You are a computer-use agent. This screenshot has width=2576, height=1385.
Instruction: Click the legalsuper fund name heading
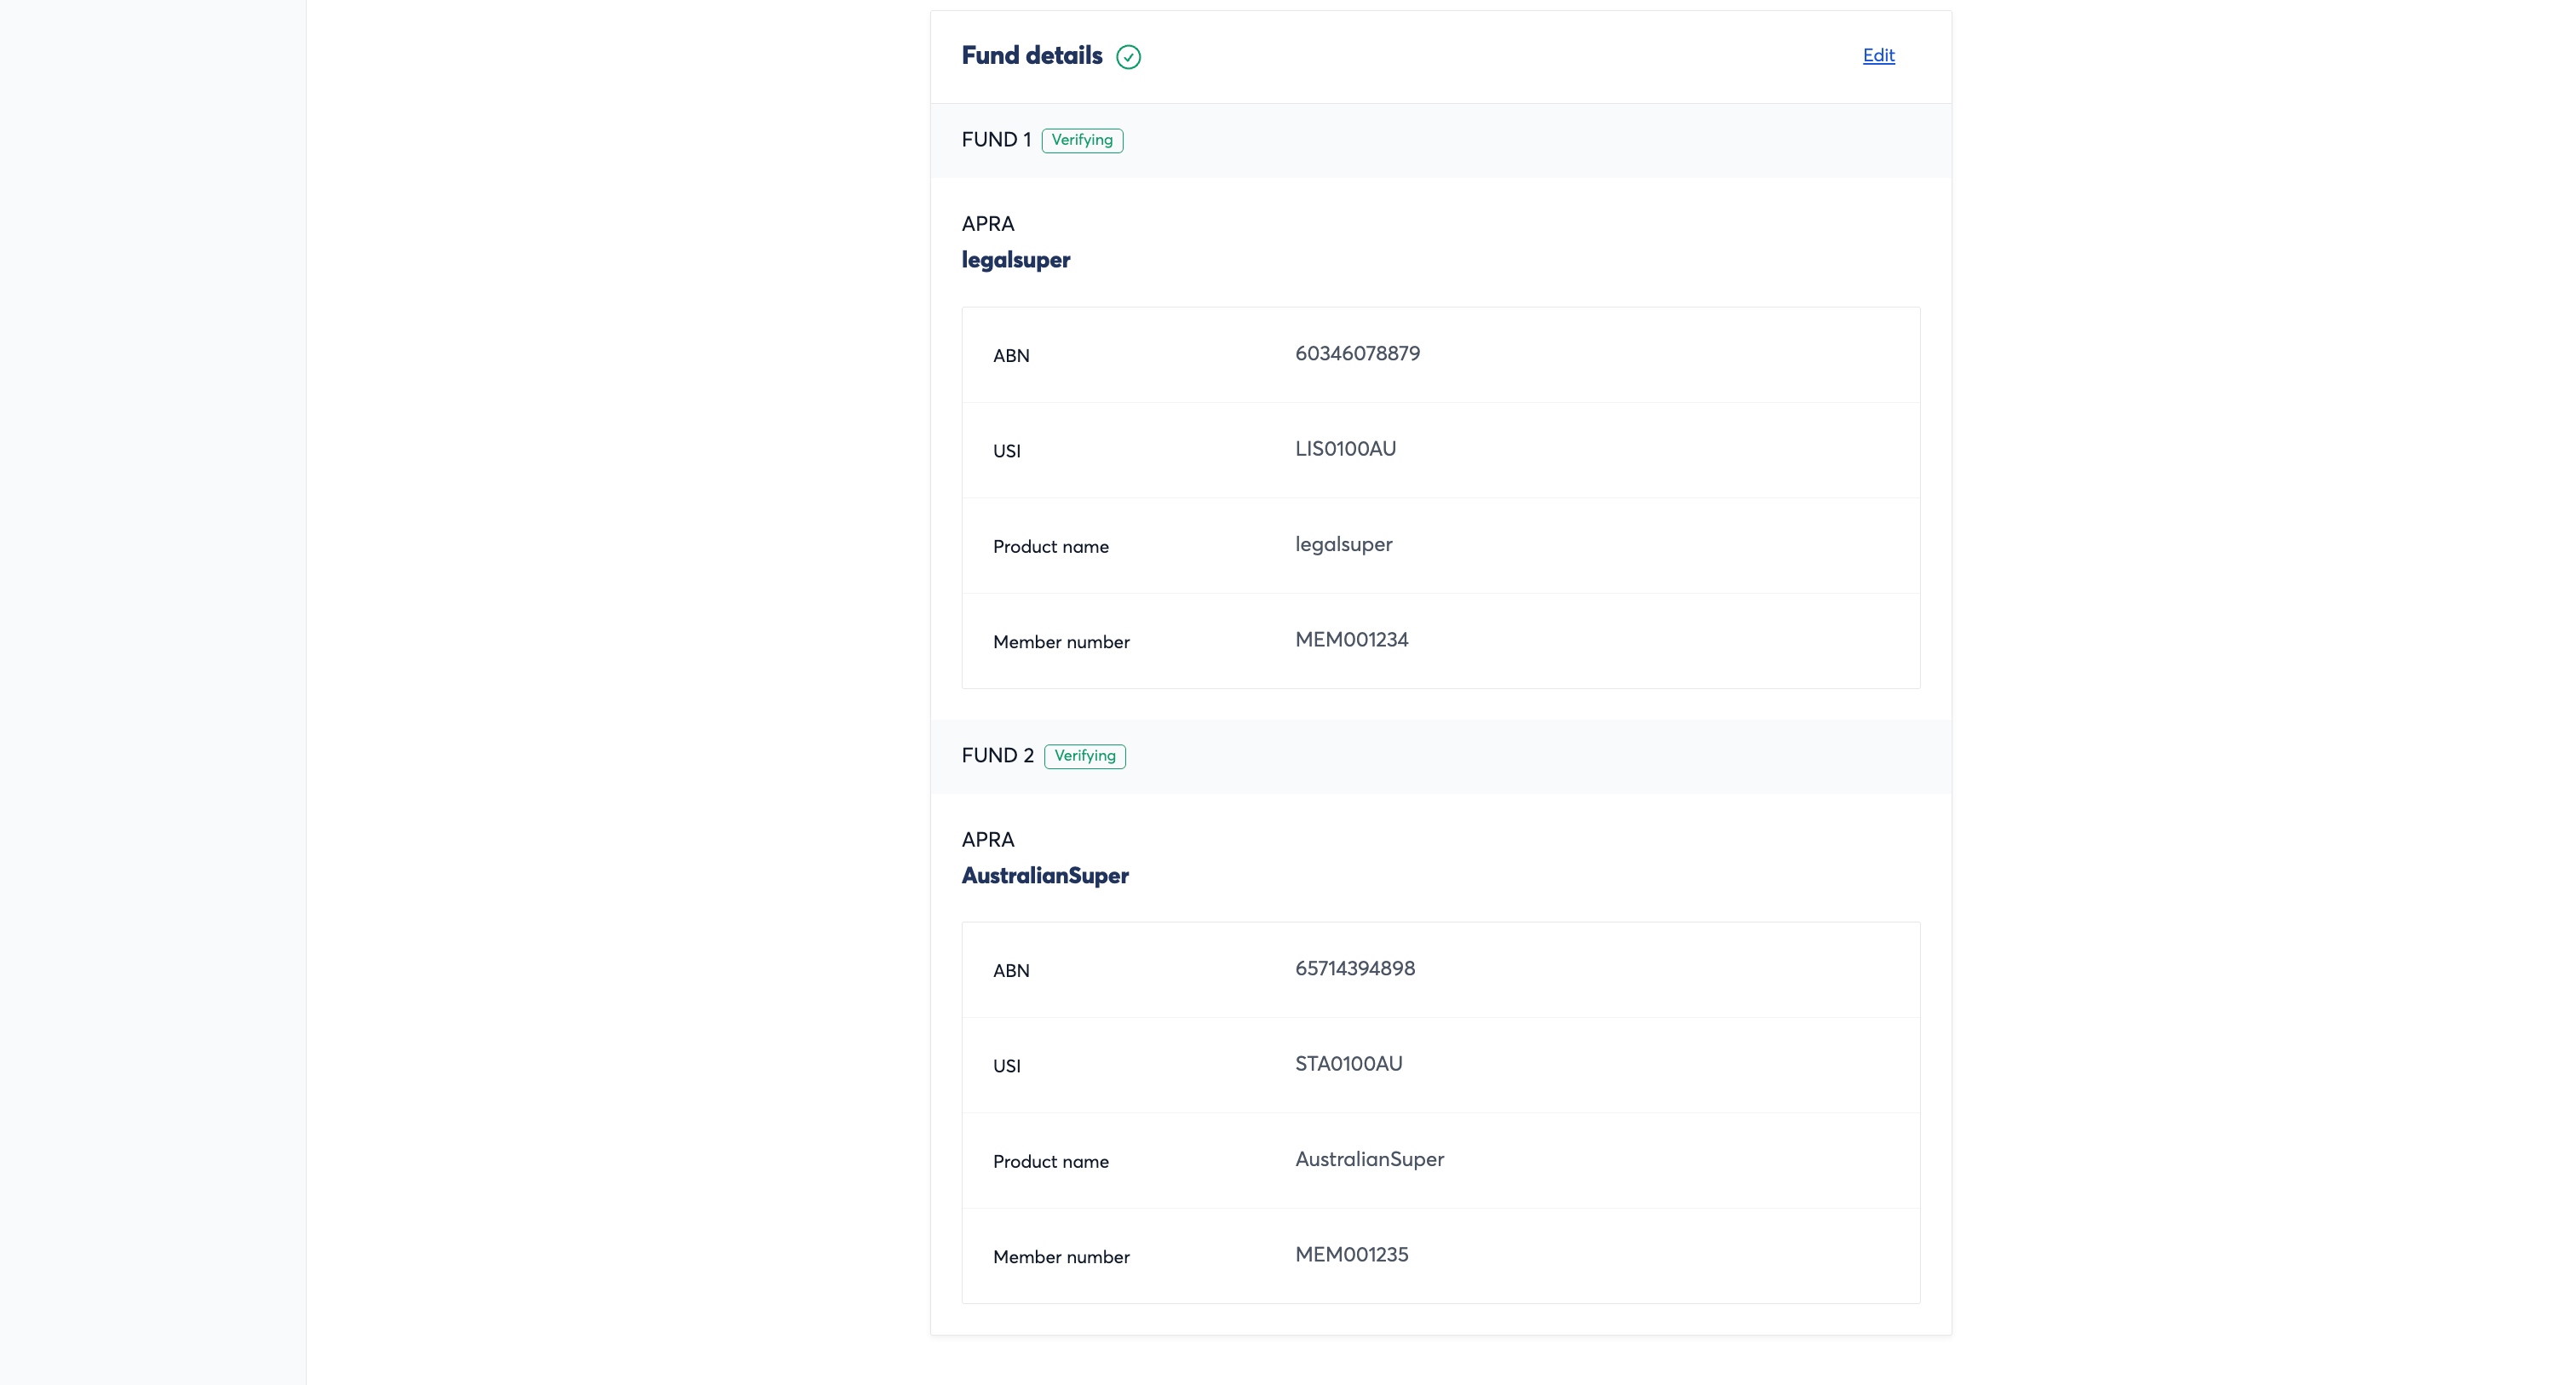pyautogui.click(x=1016, y=260)
